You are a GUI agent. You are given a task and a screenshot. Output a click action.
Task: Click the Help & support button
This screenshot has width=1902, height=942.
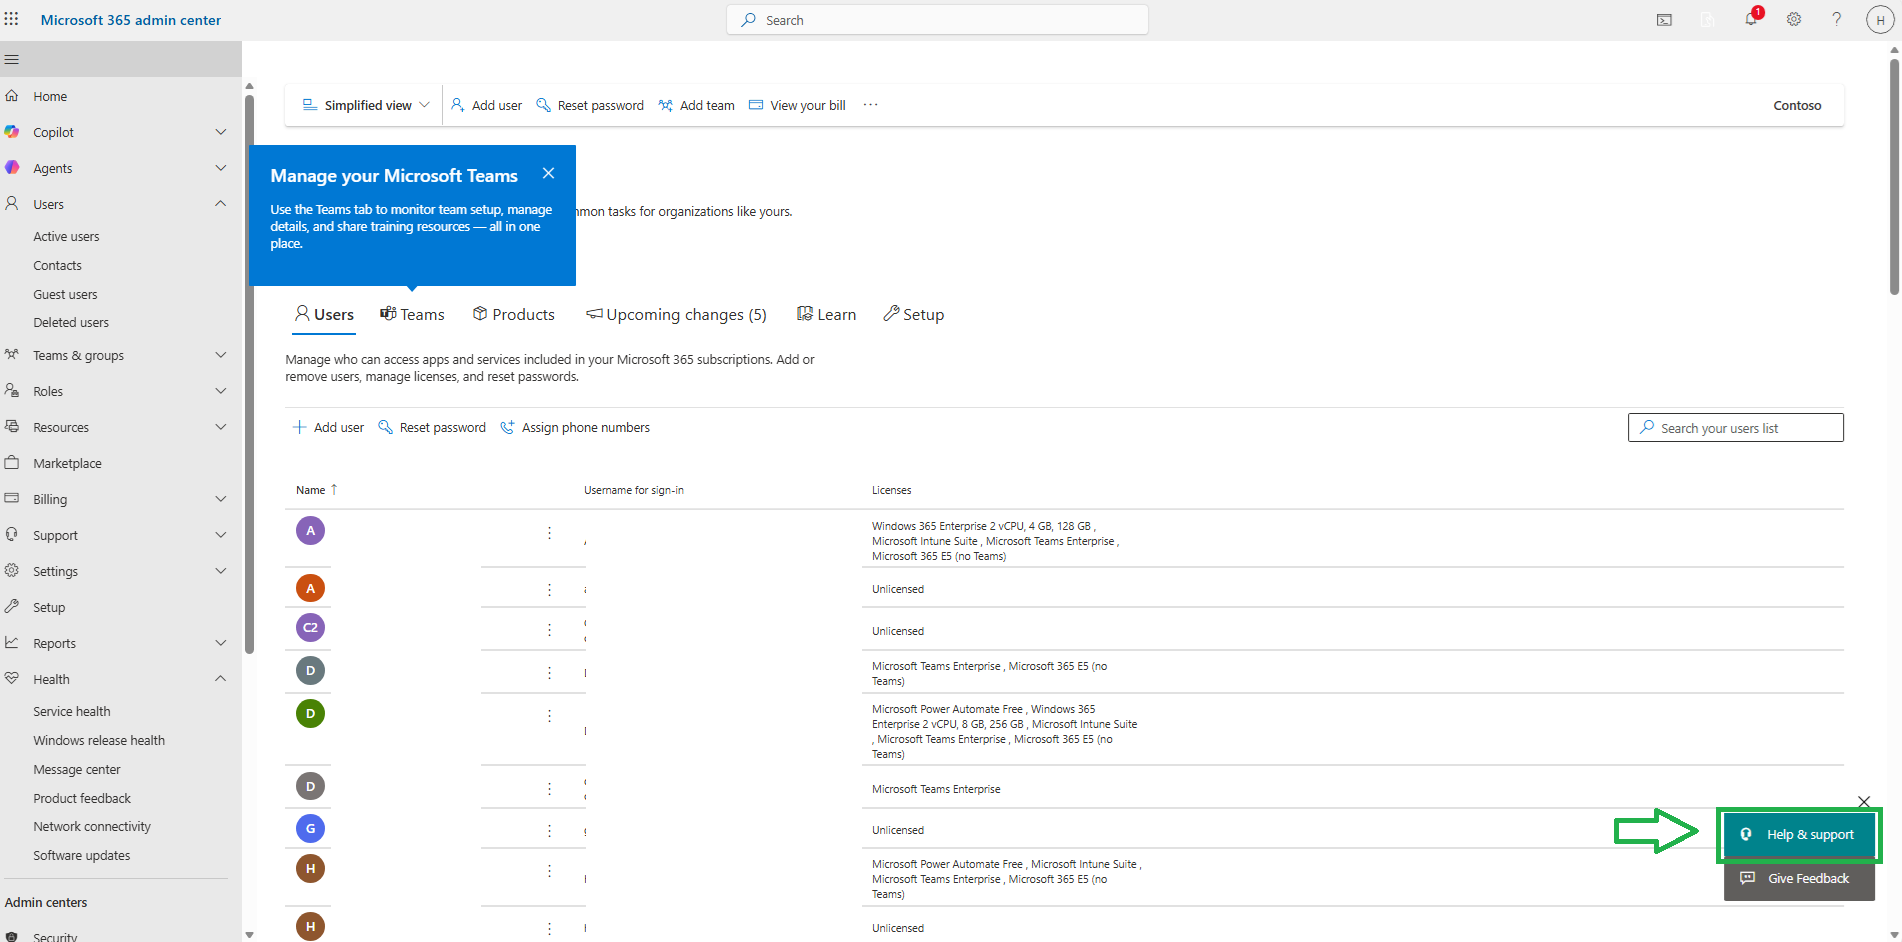pyautogui.click(x=1799, y=835)
